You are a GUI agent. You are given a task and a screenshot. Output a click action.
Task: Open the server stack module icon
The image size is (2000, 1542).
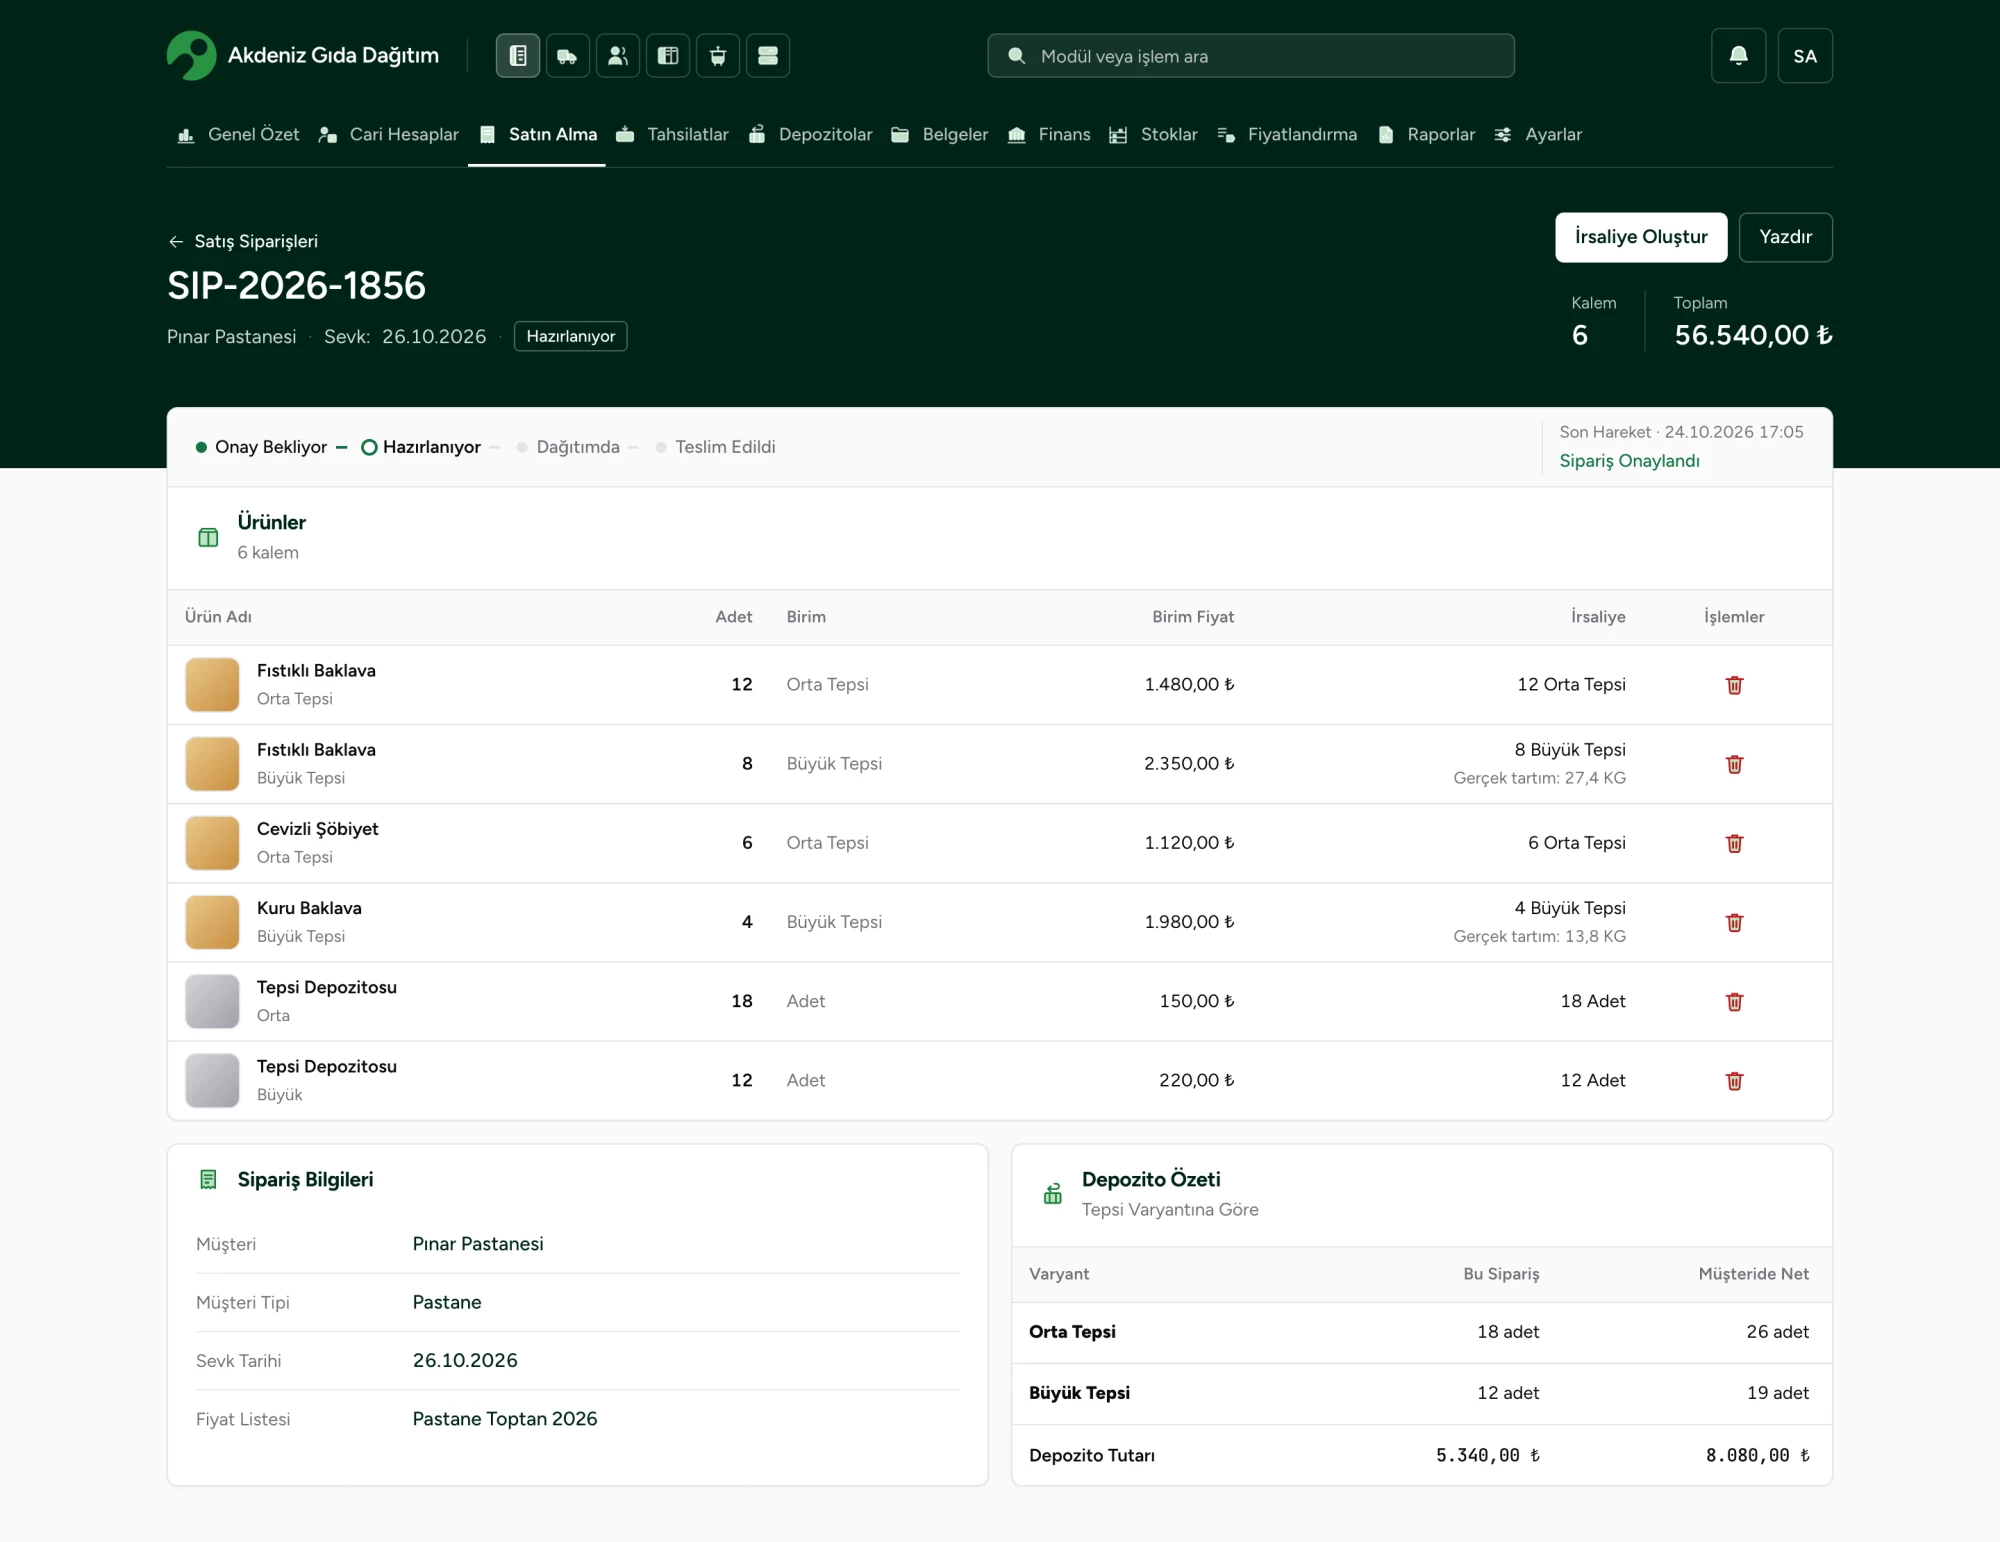point(768,56)
